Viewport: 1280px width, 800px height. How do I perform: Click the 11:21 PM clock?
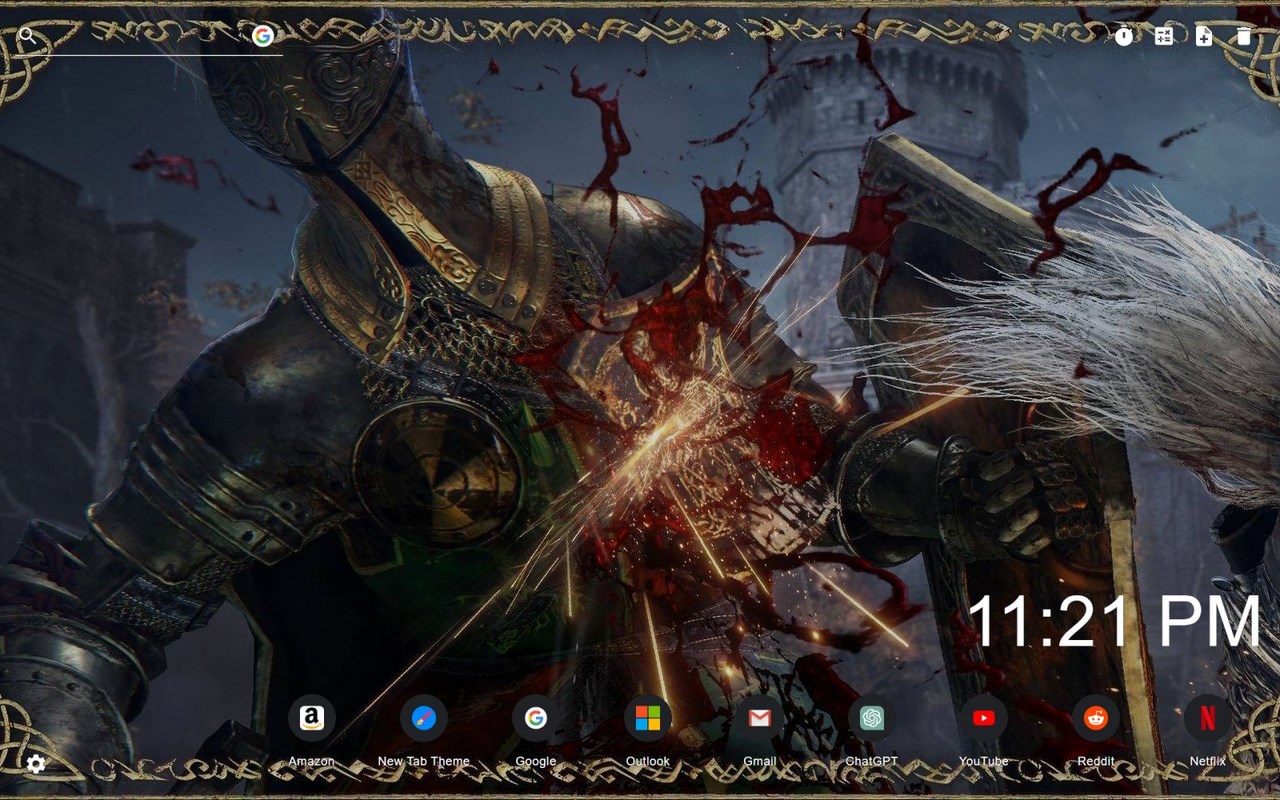(1114, 621)
